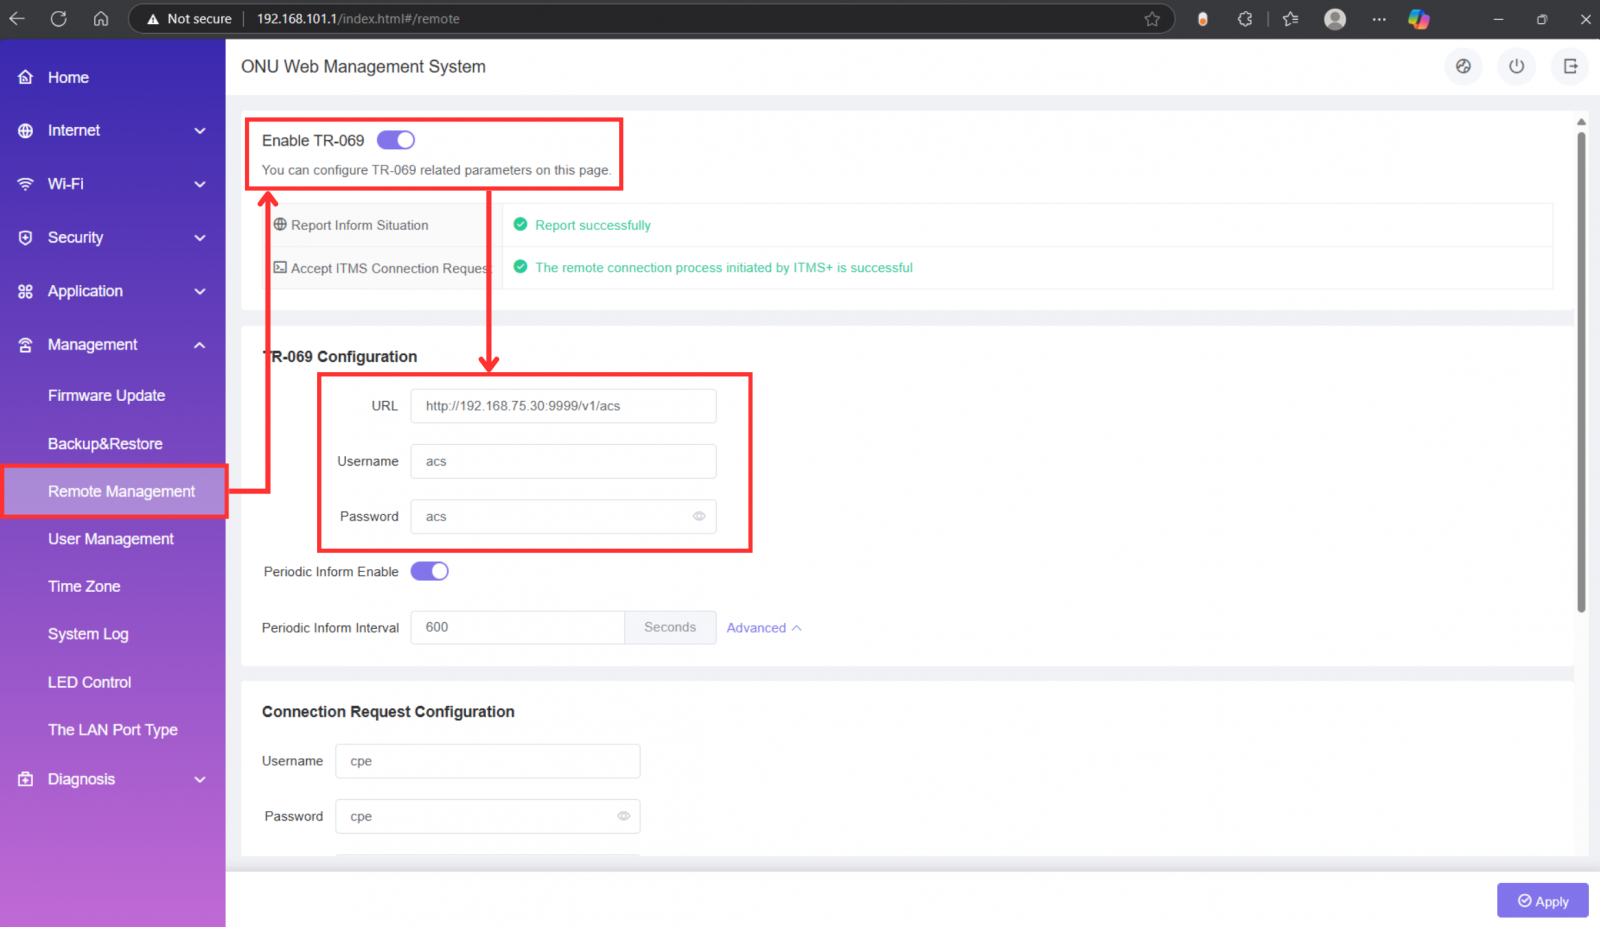Collapse the Advanced settings link

coord(764,628)
